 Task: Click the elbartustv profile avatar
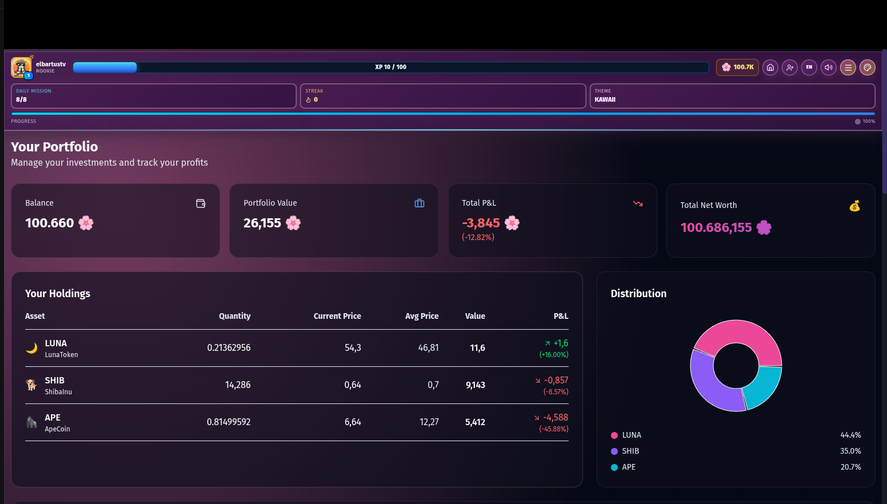(21, 67)
